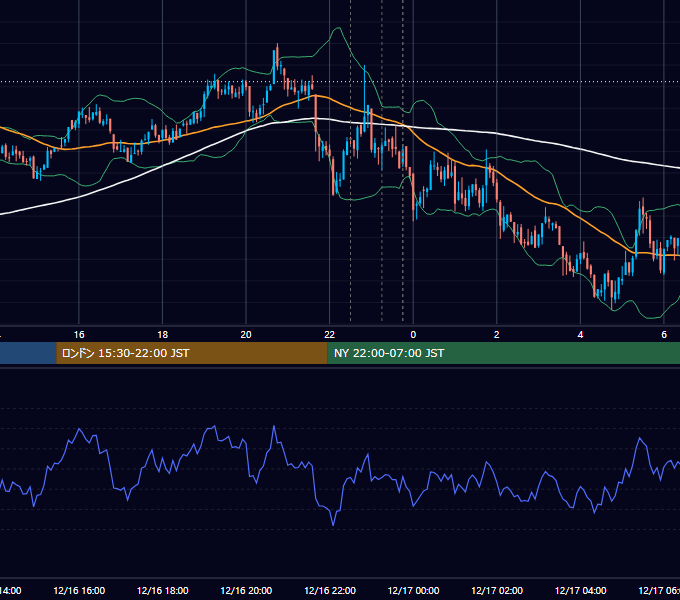Click the 18 hour tick label
680x600 pixels.
coord(163,335)
